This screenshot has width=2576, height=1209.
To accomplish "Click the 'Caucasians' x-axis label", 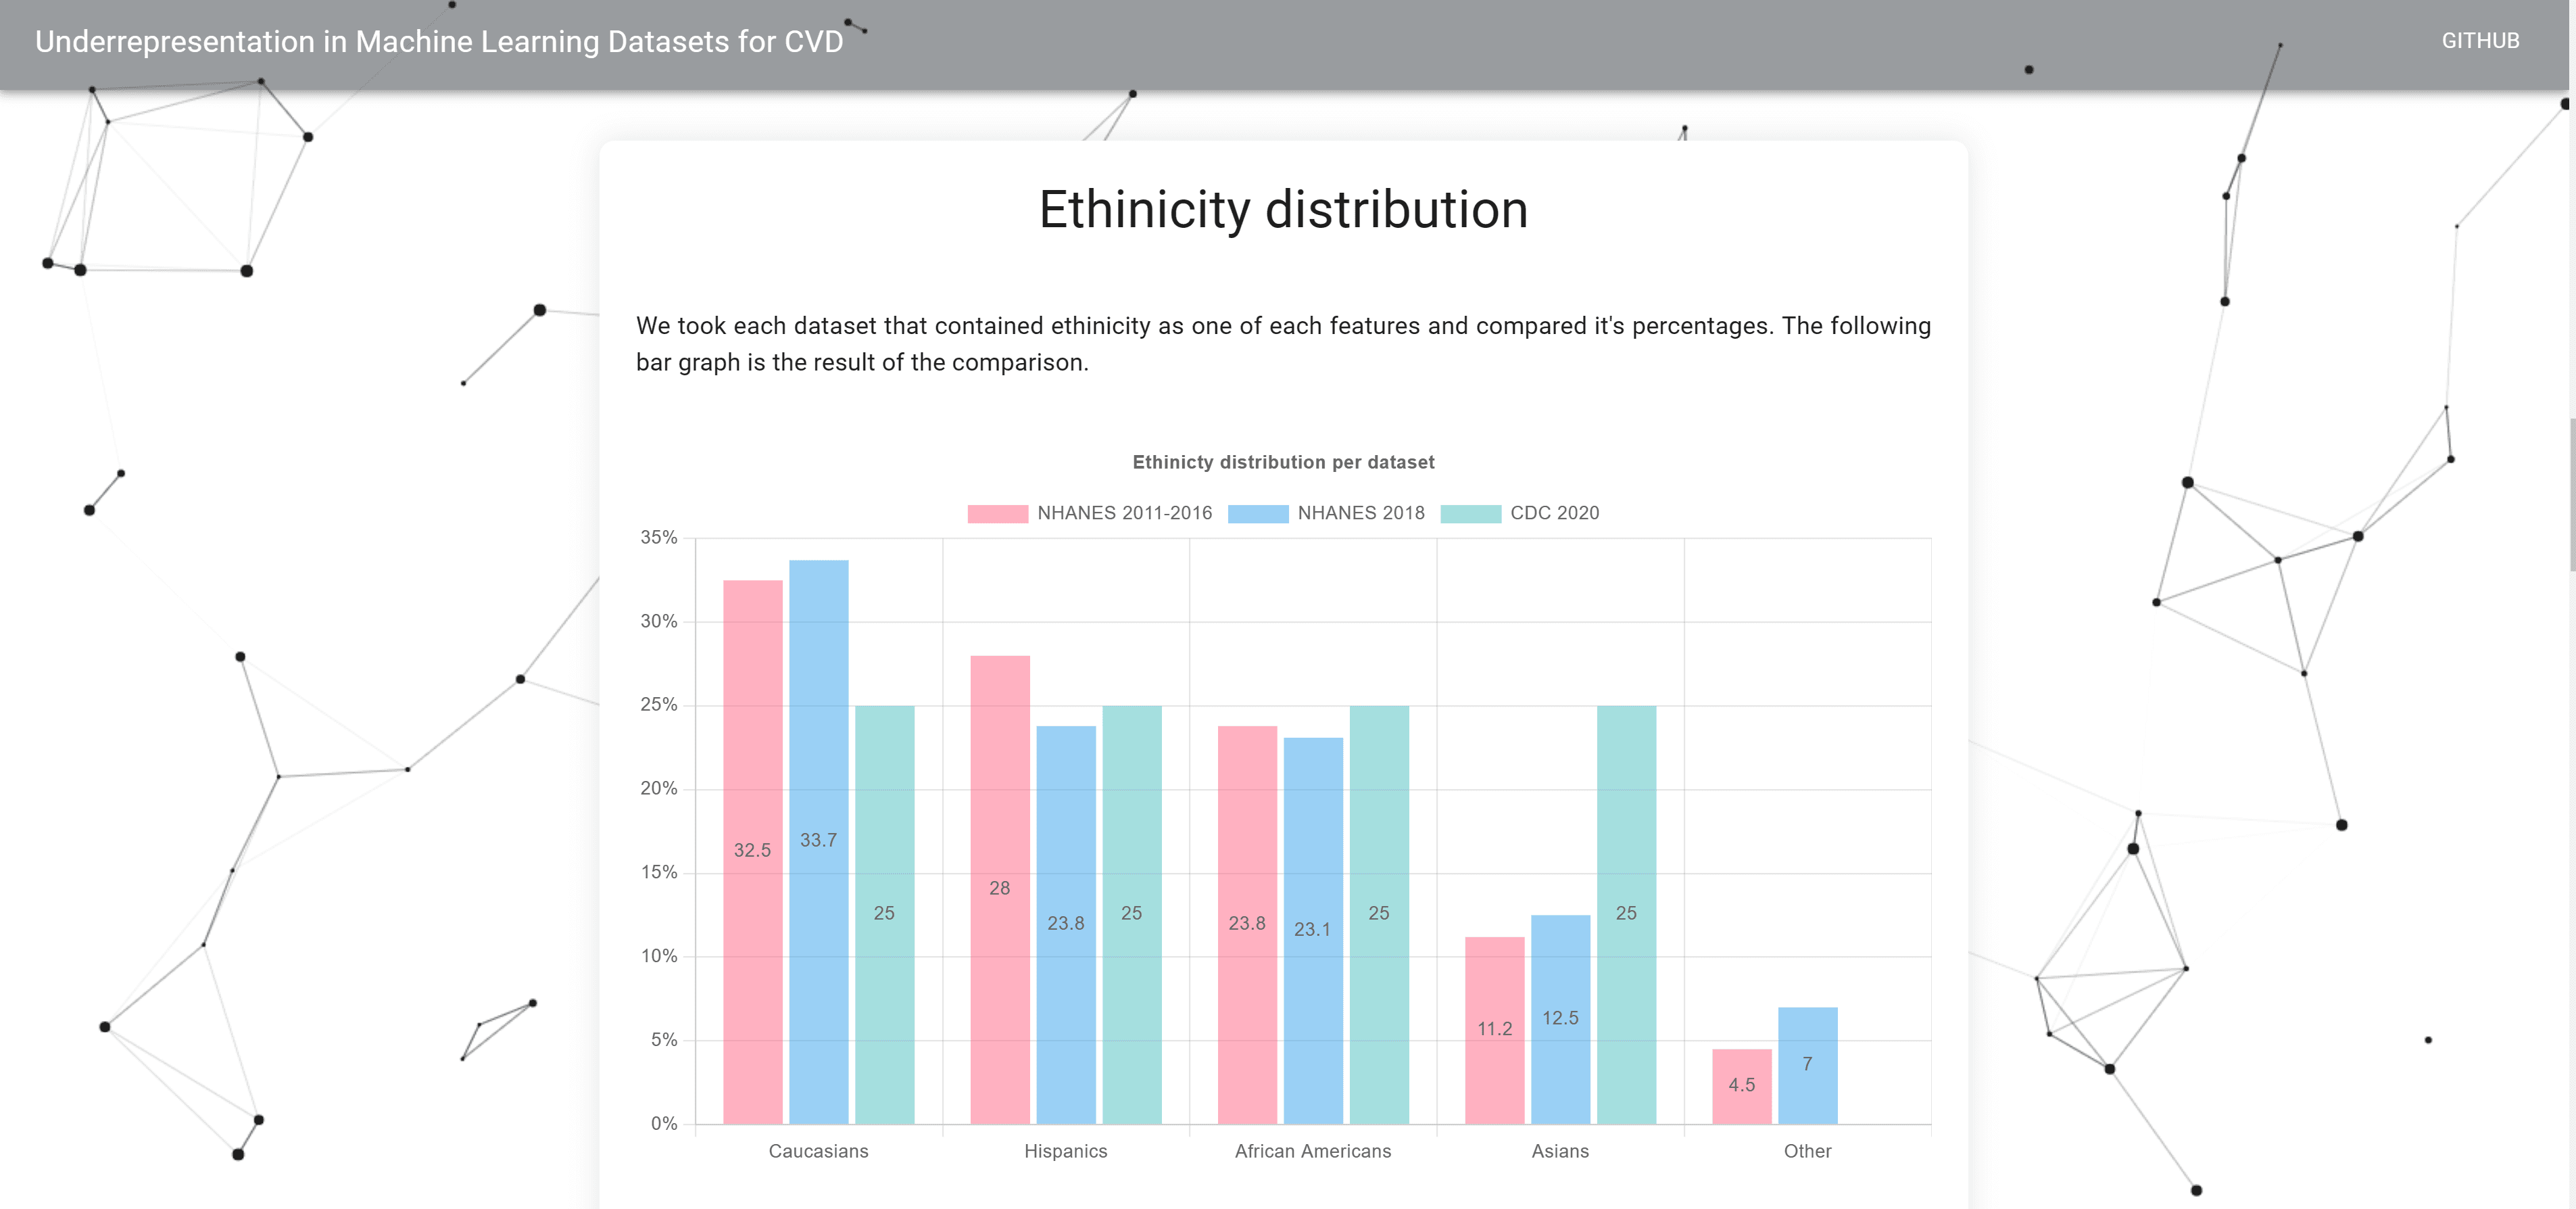I will pyautogui.click(x=818, y=1151).
